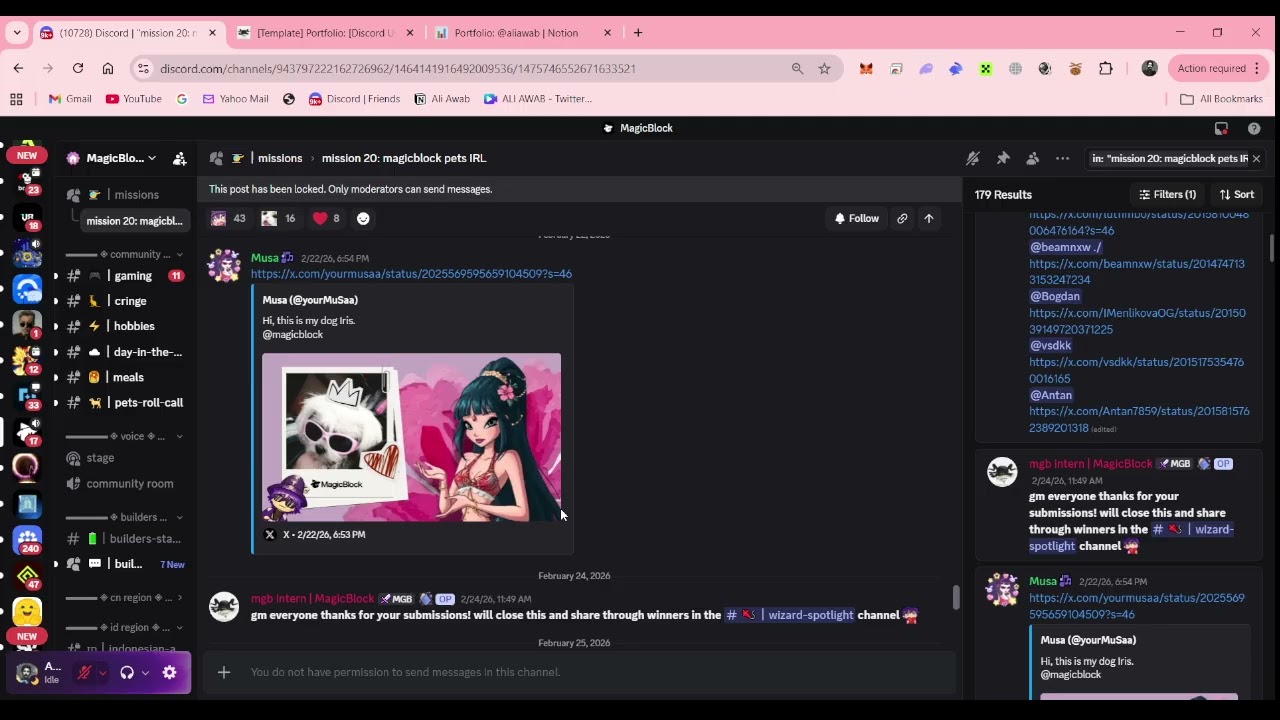1280x720 pixels.
Task: Copy the post link with the chain icon
Action: [x=902, y=218]
